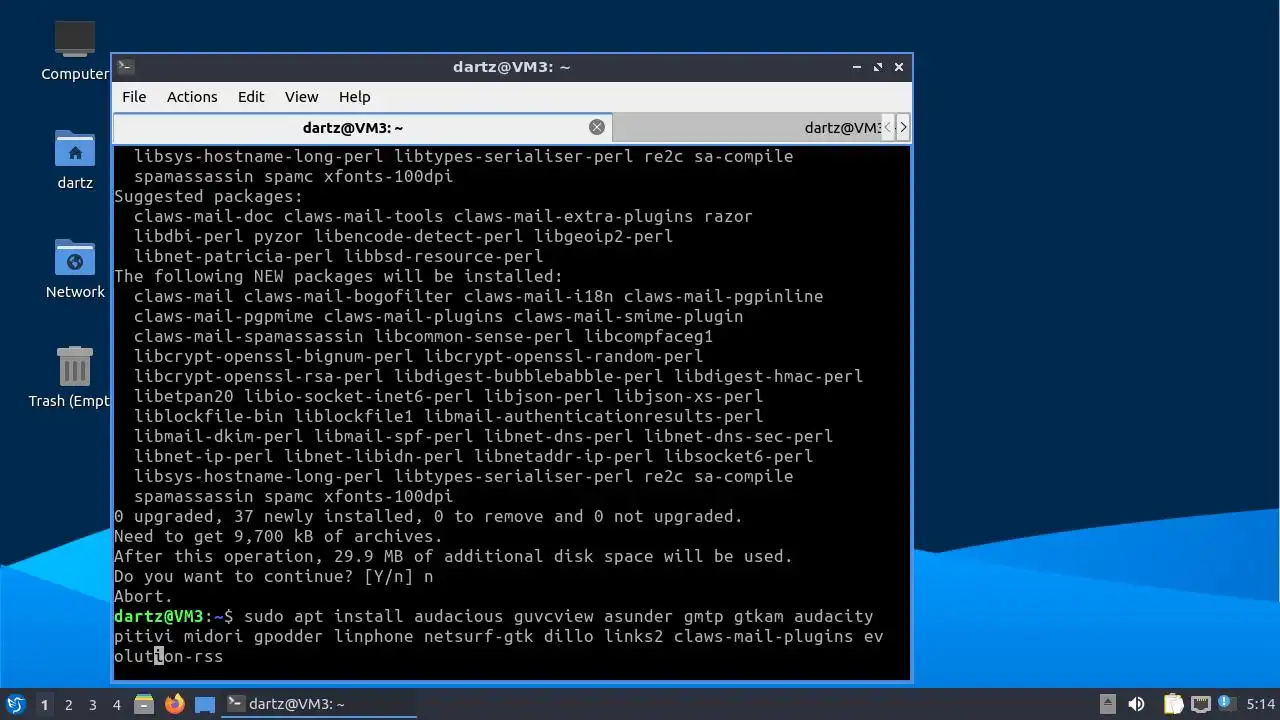Click the 'Abort.' line in terminal
This screenshot has width=1280, height=720.
click(x=144, y=596)
